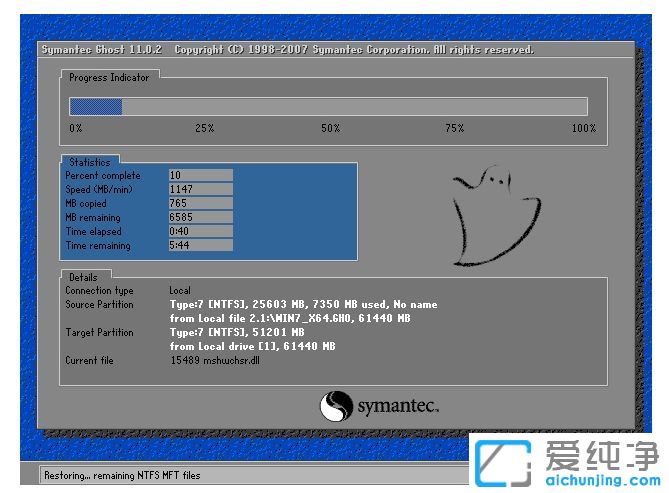
Task: Click the Symantec copyright notice in title bar
Action: tap(354, 50)
